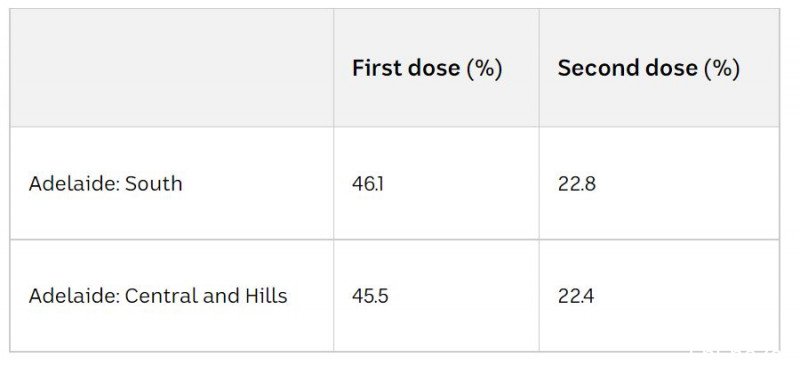Click the (%) after Second dose
Screen dimensions: 800x366
pyautogui.click(x=721, y=69)
